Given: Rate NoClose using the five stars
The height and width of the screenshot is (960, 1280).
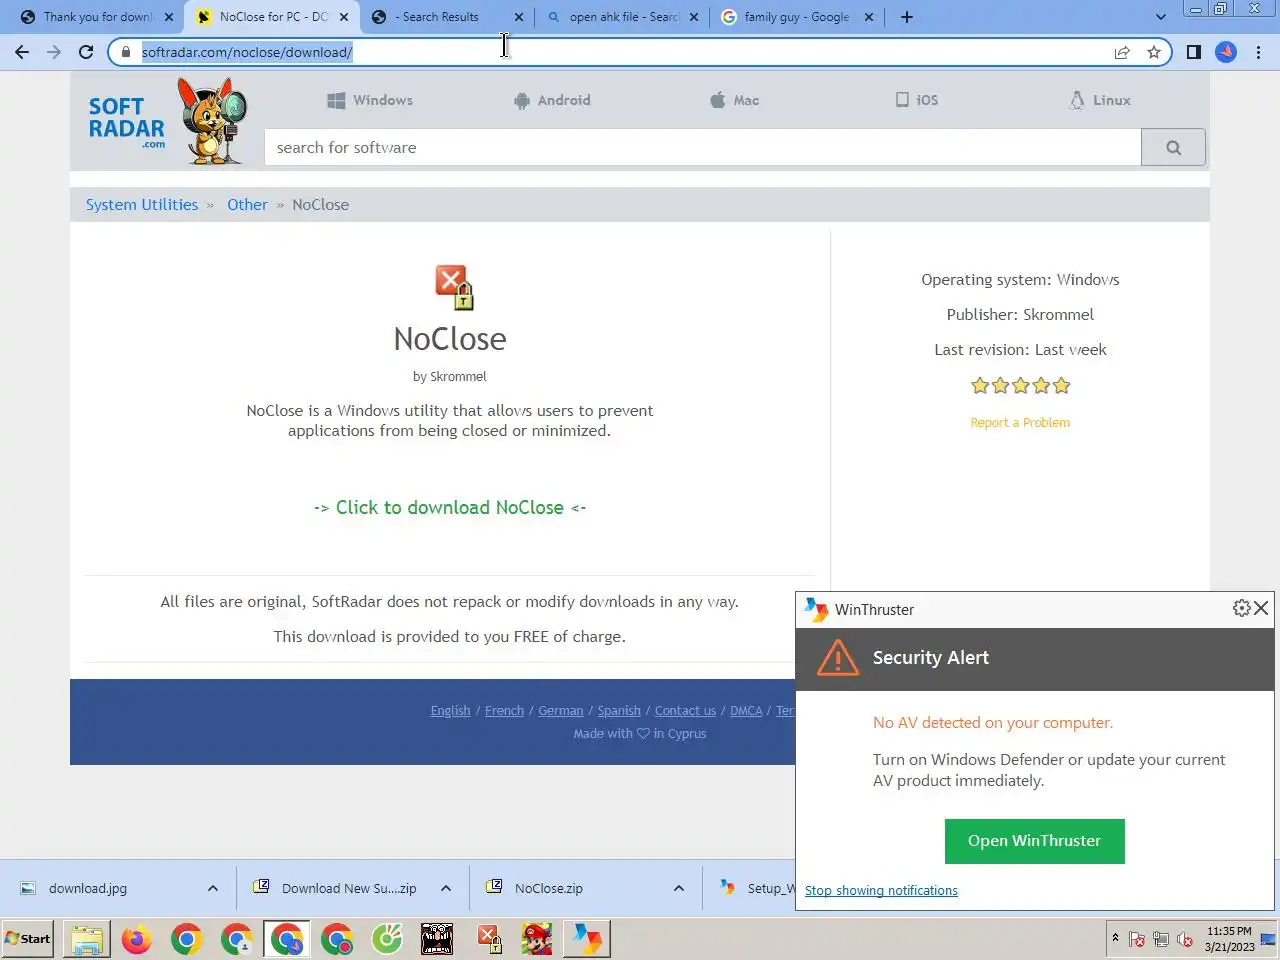Looking at the screenshot, I should point(1020,386).
